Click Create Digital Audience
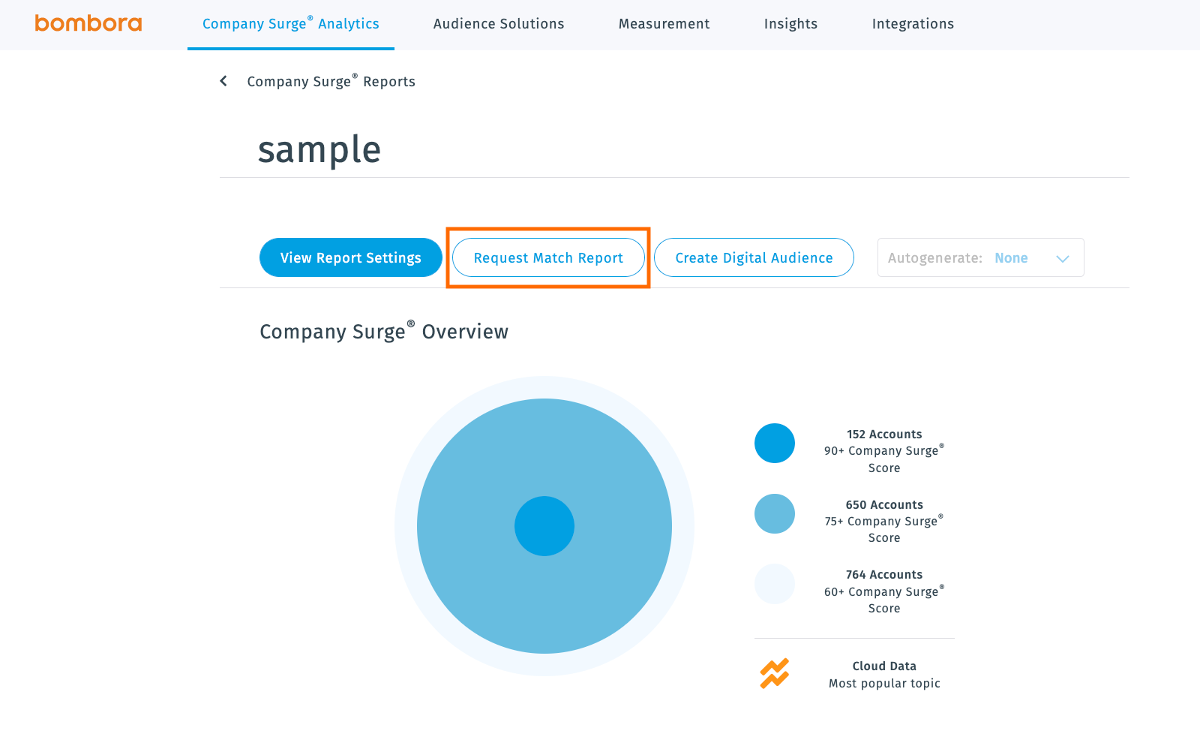This screenshot has height=740, width=1200. 753,257
